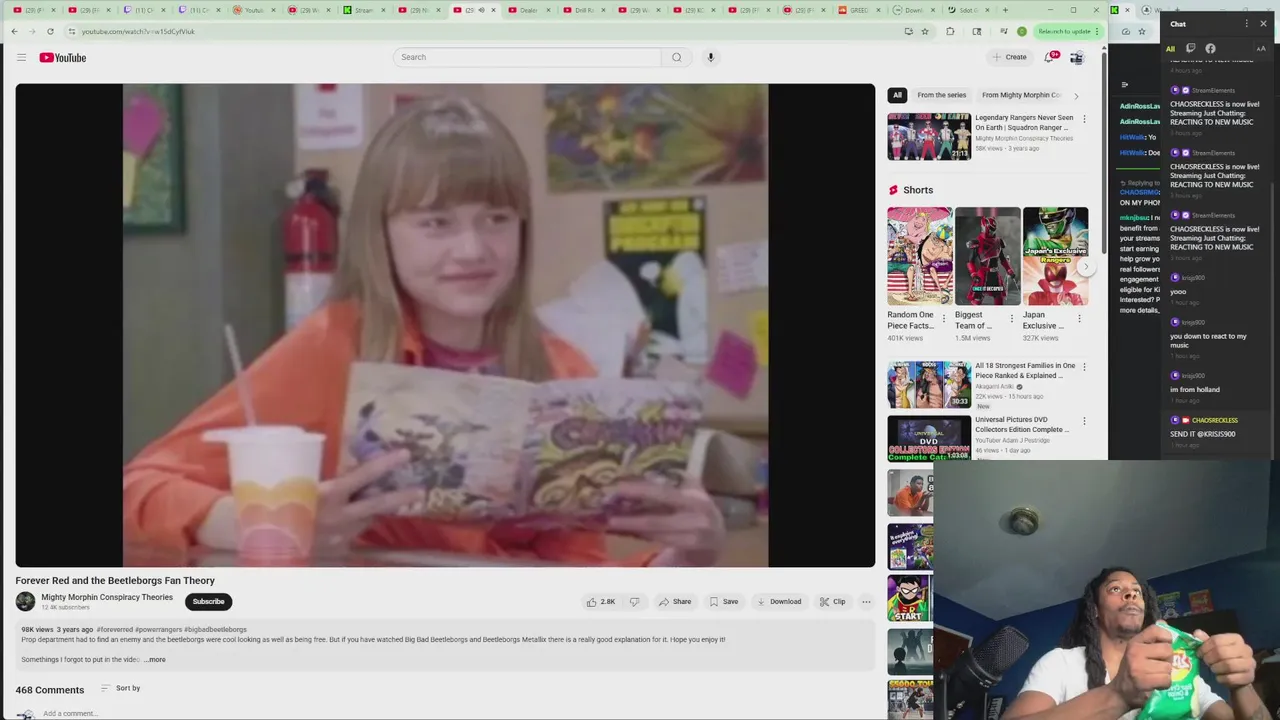Image resolution: width=1280 pixels, height=720 pixels.
Task: Click the magnifier search button
Action: [676, 57]
